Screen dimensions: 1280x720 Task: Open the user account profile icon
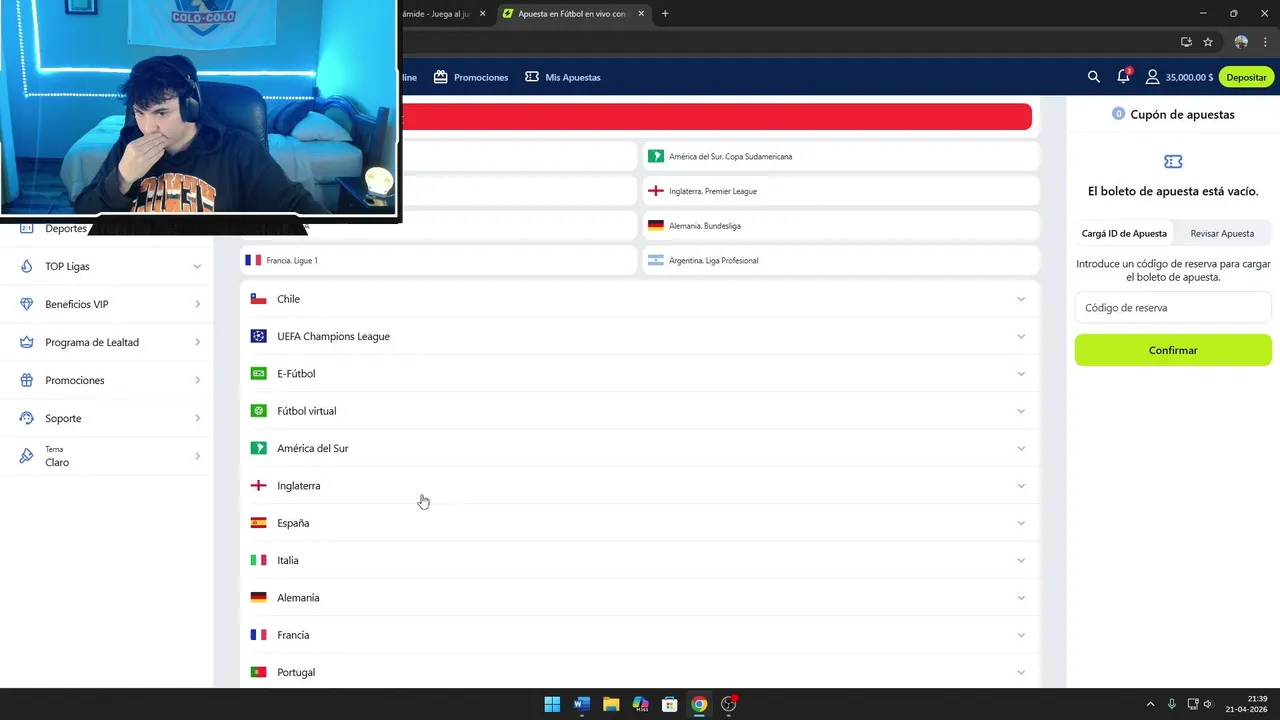(x=1153, y=77)
